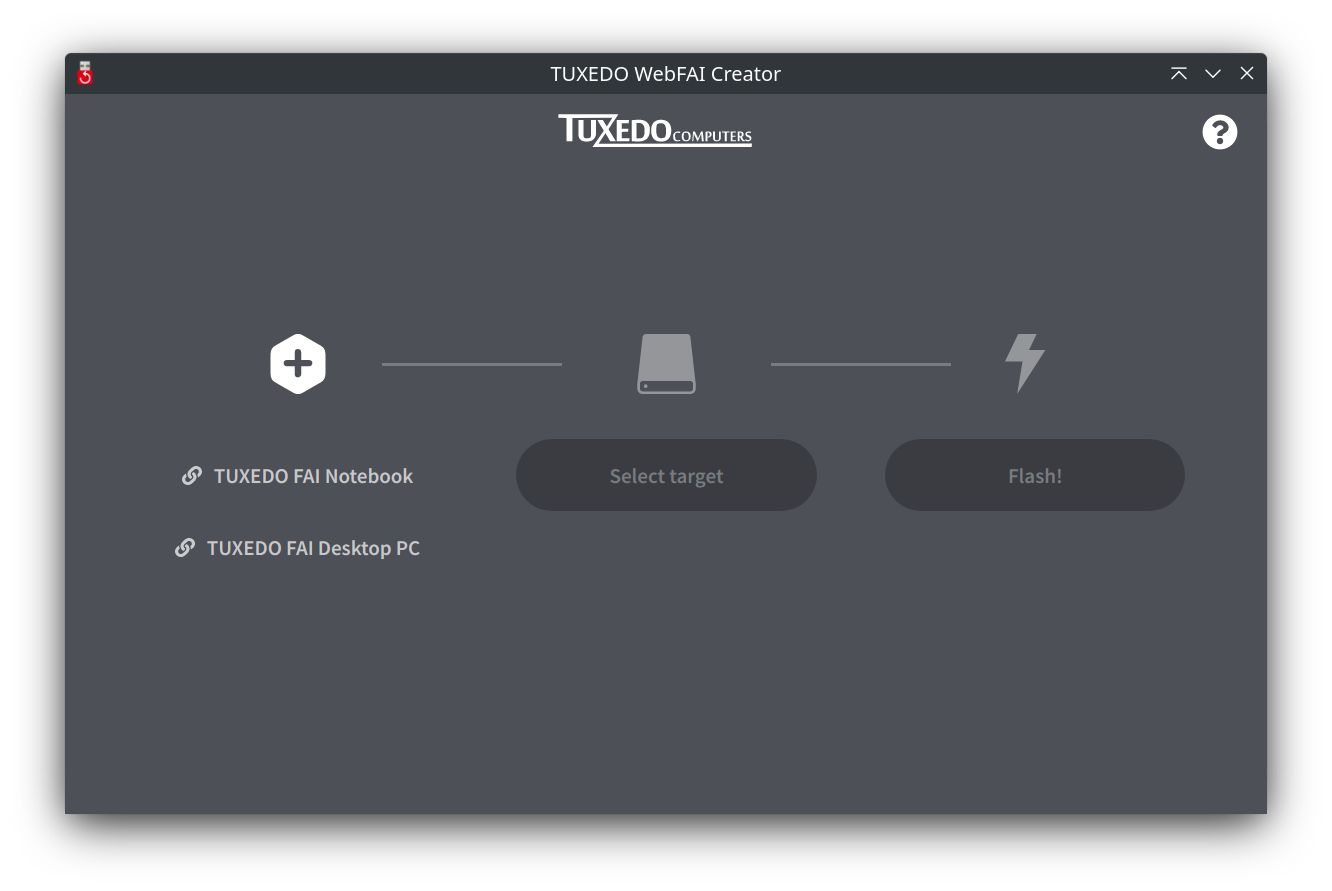
Task: Click the Select target button
Action: click(666, 475)
